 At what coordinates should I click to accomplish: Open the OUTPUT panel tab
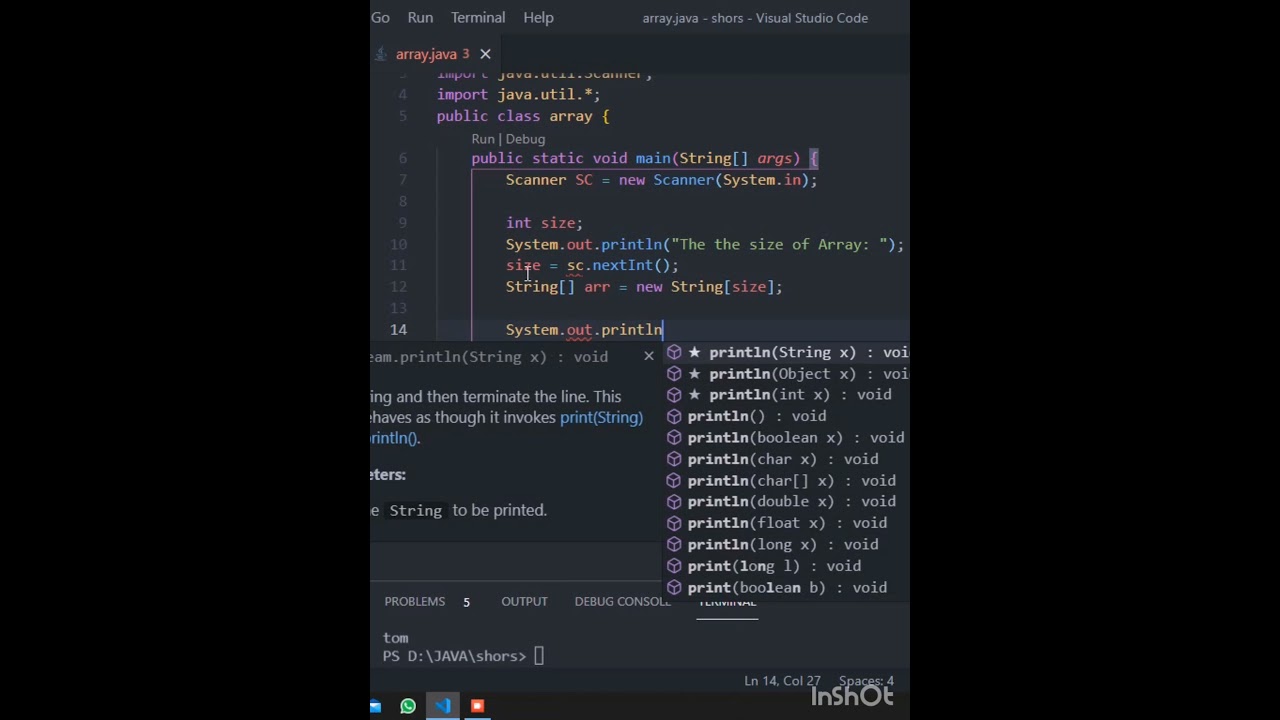524,601
